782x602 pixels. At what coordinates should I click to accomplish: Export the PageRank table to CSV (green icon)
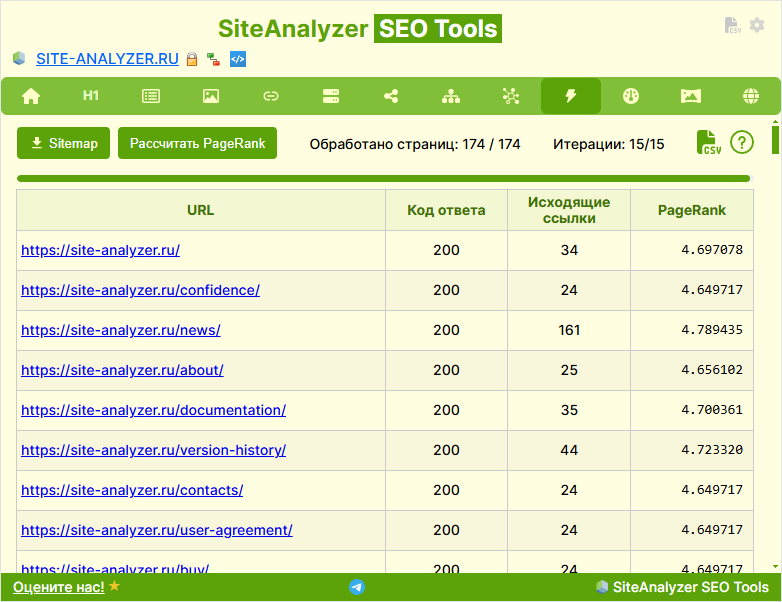[709, 143]
